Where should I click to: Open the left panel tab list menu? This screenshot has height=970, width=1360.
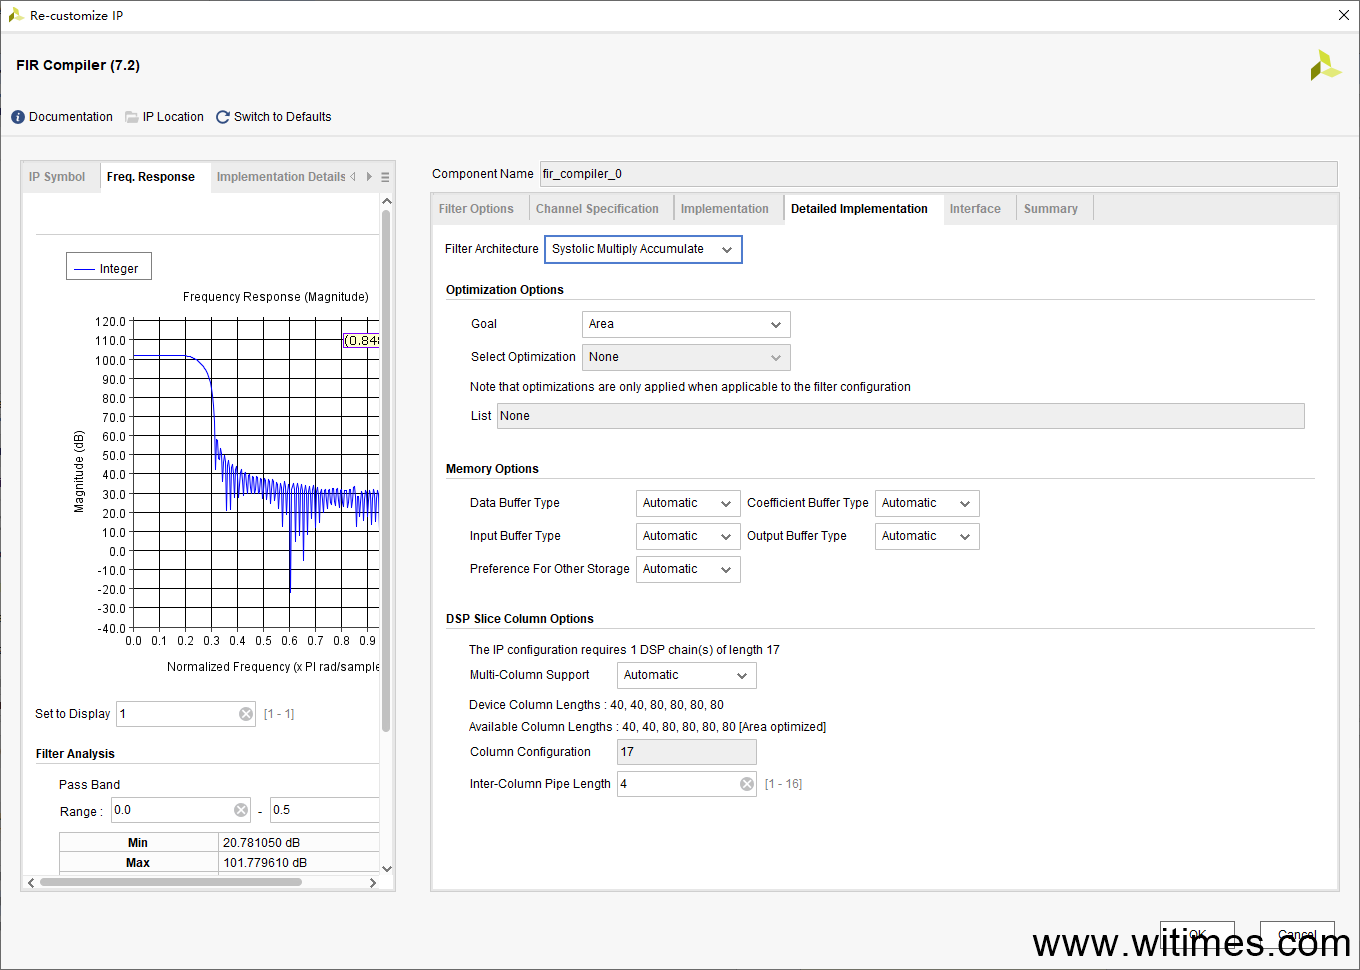pos(385,177)
